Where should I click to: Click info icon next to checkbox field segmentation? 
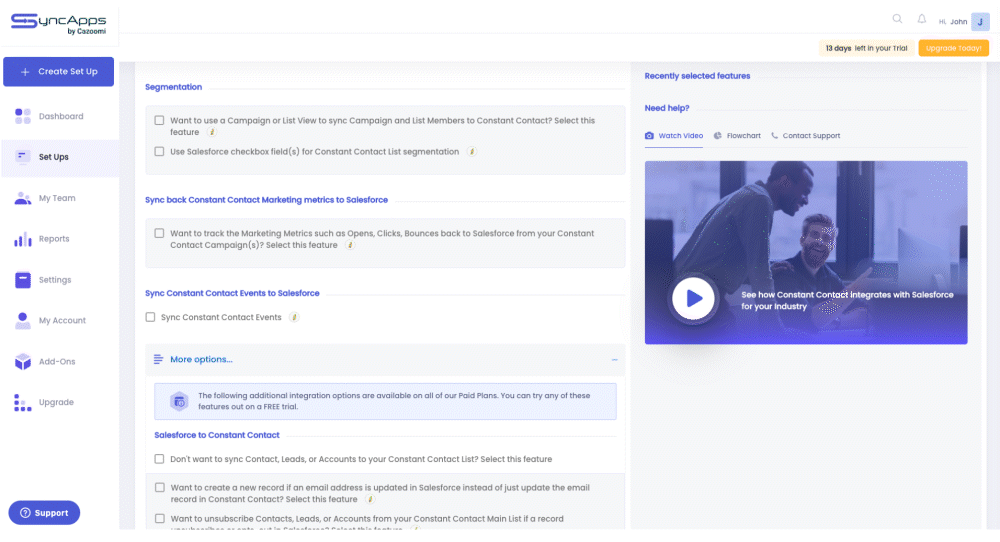(x=472, y=152)
